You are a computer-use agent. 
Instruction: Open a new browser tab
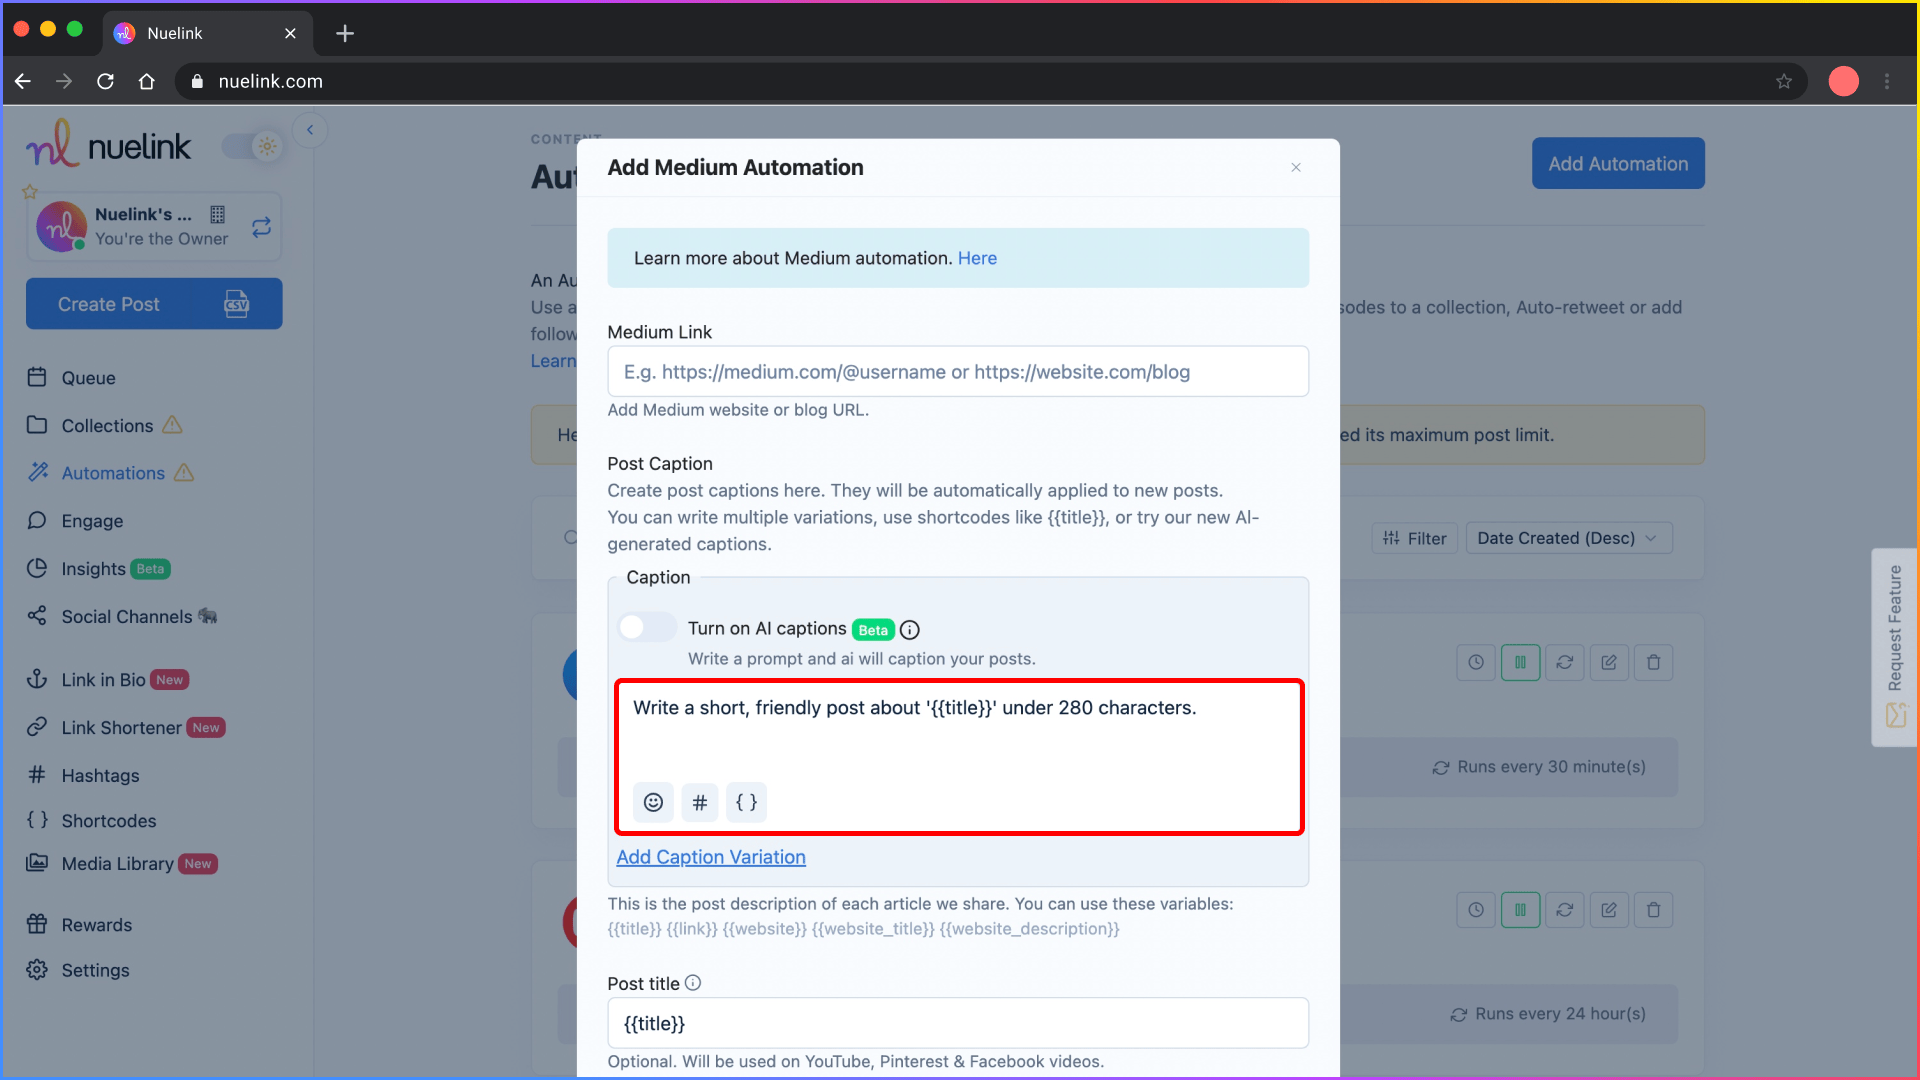tap(345, 33)
